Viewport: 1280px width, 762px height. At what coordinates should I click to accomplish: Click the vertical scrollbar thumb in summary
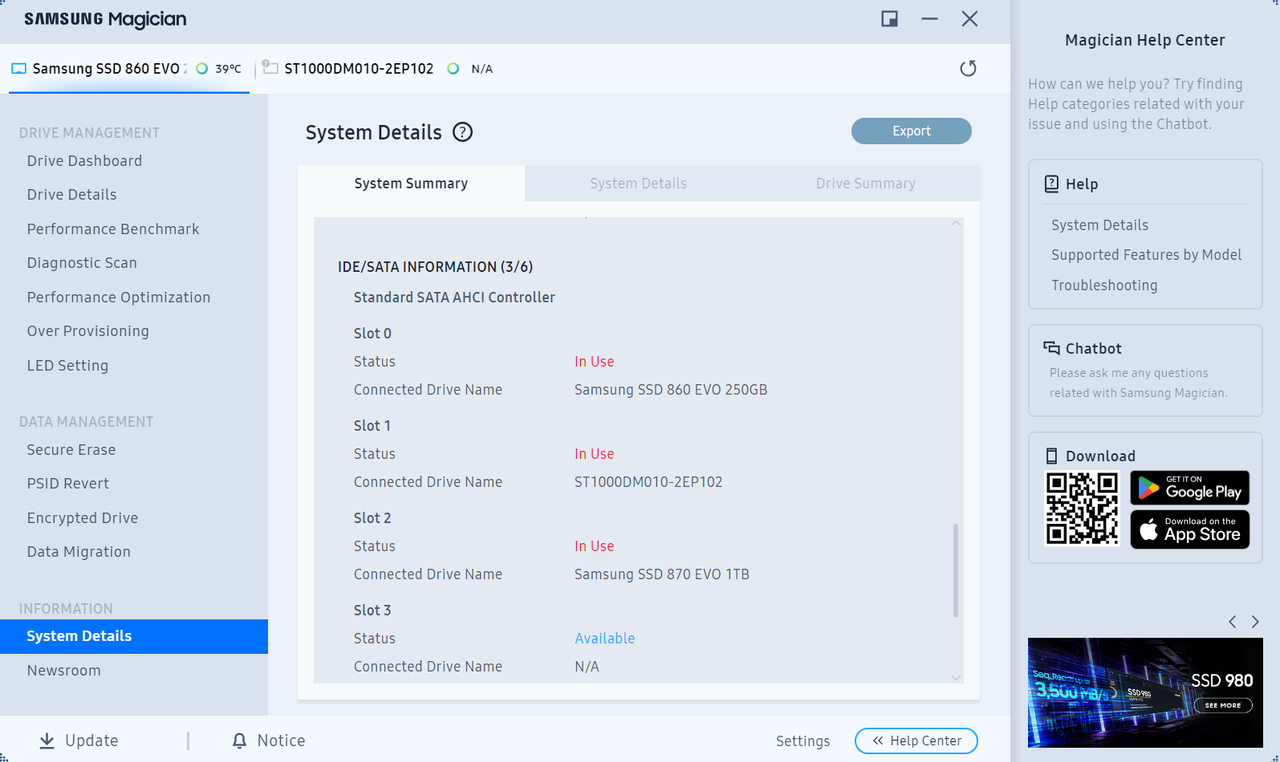coord(955,570)
